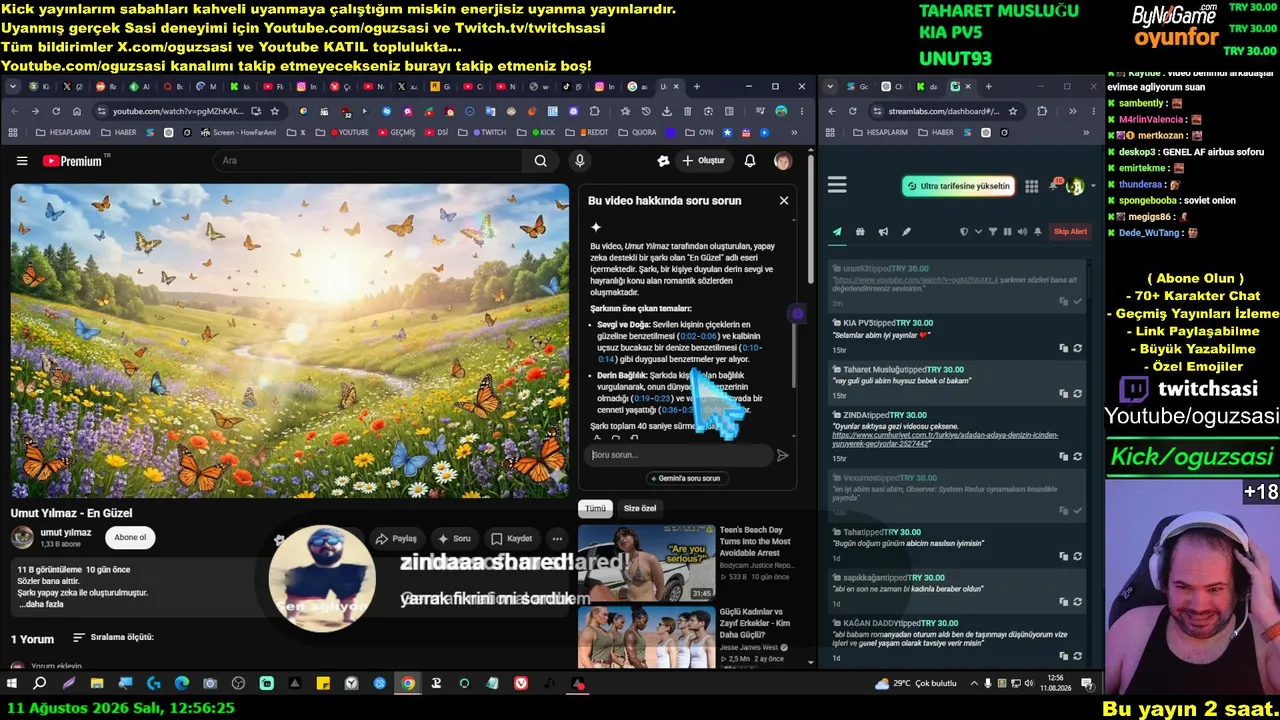Screen dimensions: 1280x720
Task: Open the Streamlabs app grid icon
Action: coord(1031,186)
